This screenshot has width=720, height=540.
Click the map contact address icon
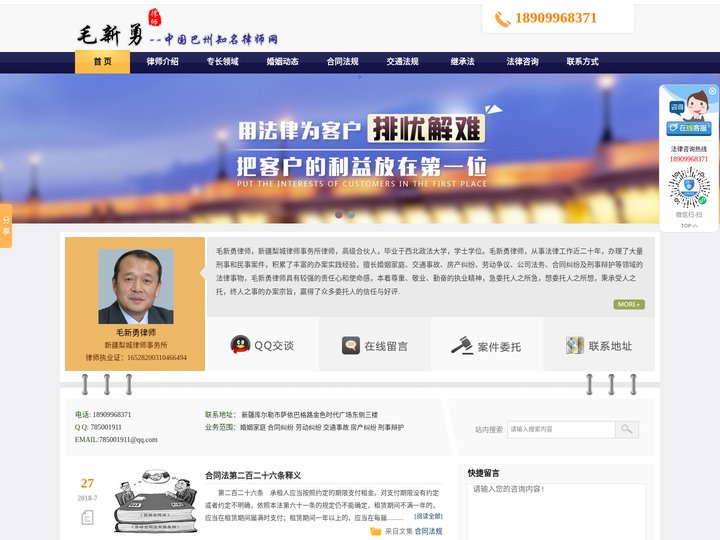[575, 345]
